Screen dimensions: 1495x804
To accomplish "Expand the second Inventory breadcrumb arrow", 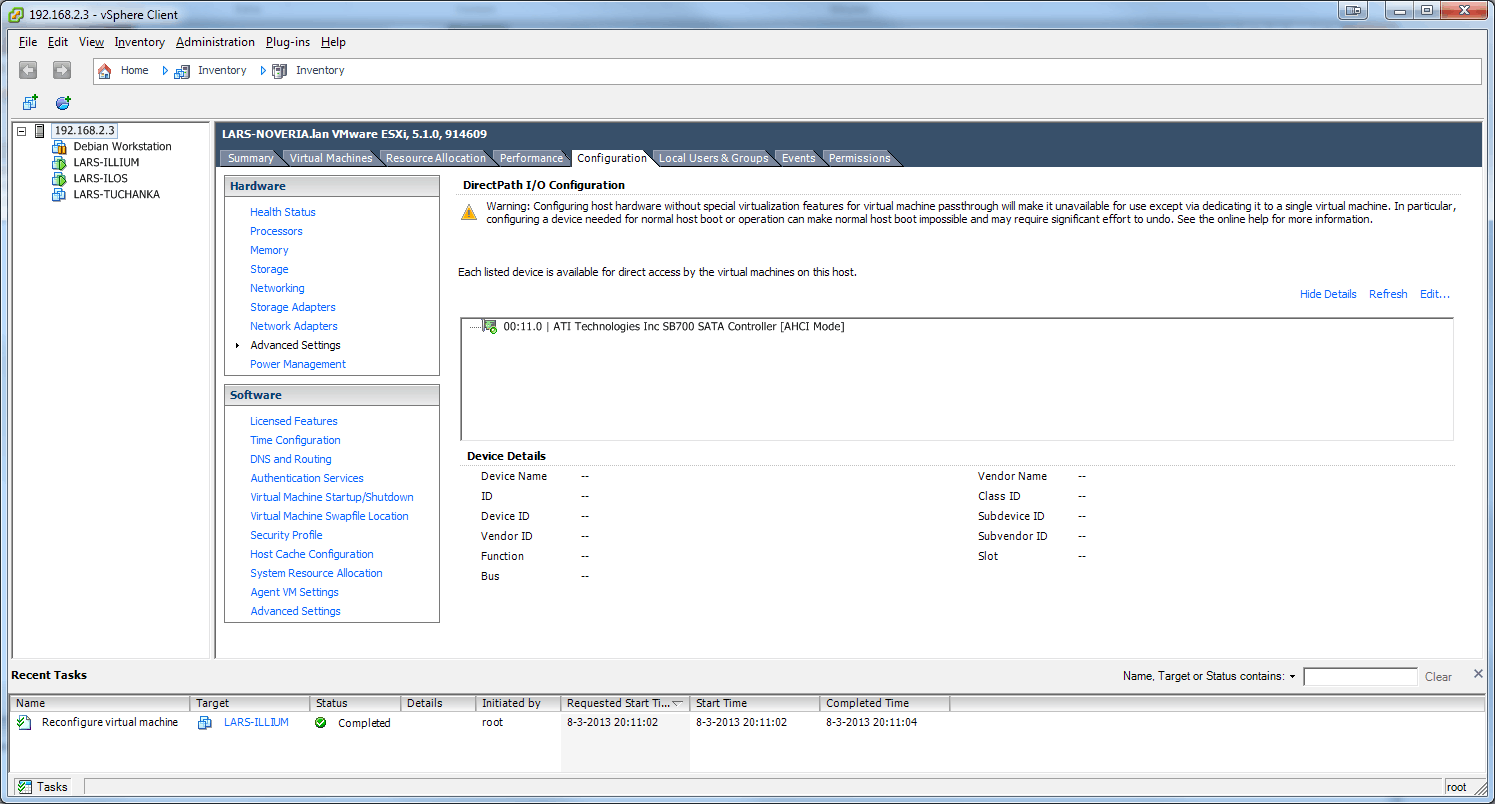I will click(x=263, y=71).
